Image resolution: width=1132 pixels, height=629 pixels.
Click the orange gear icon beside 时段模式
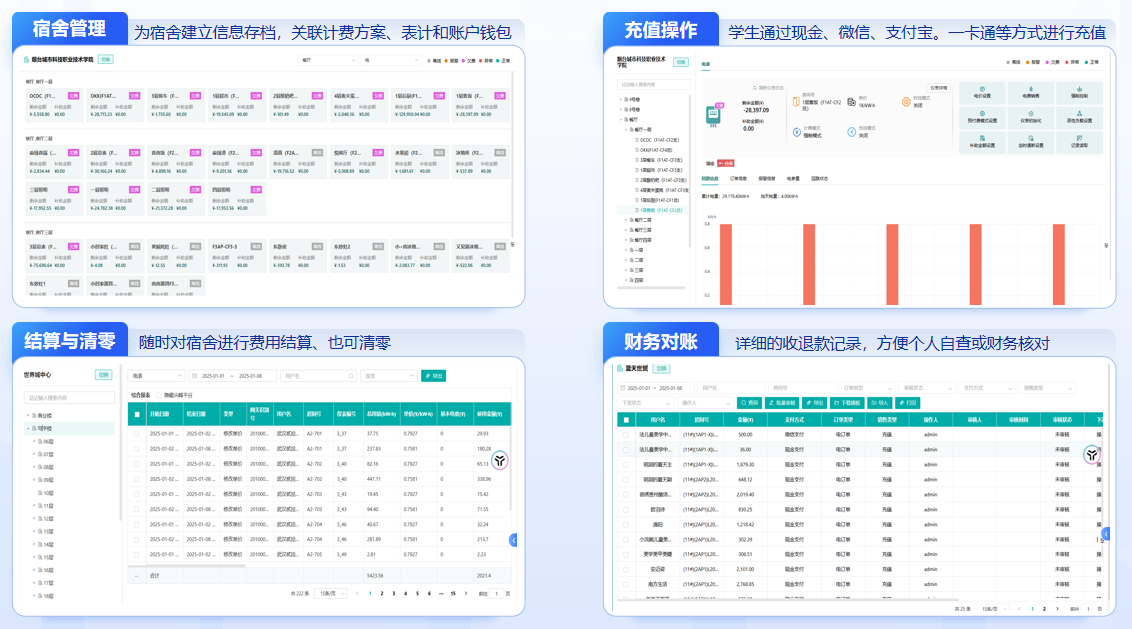pos(906,103)
